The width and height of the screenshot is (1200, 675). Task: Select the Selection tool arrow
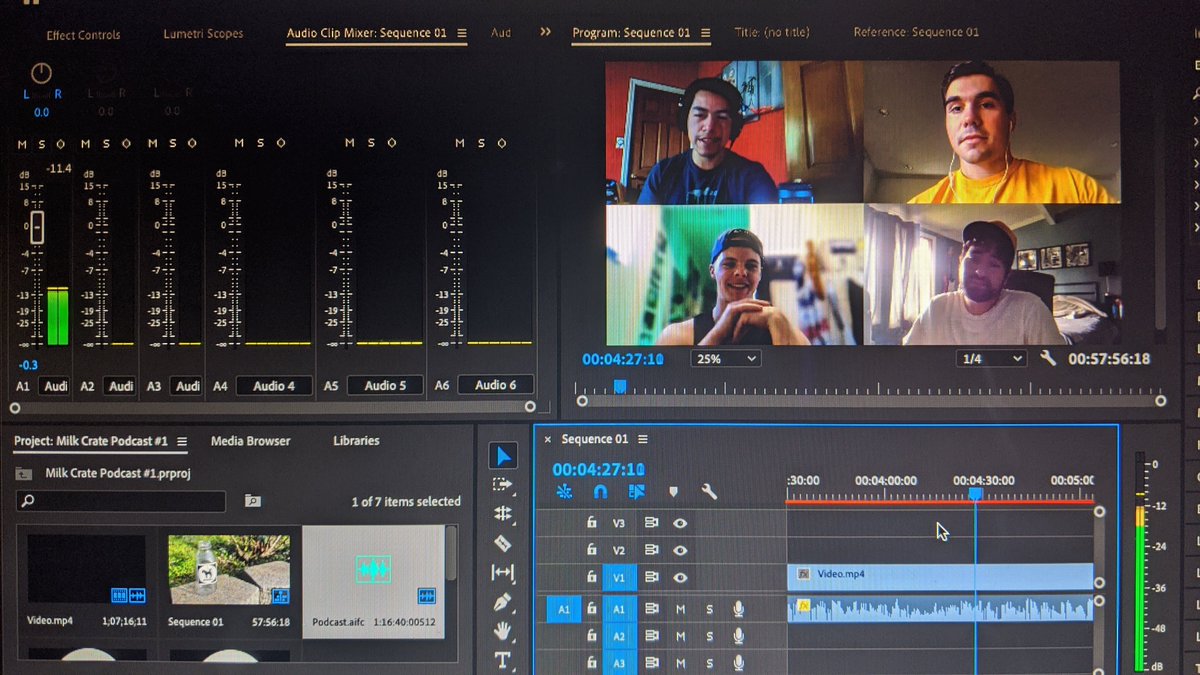pyautogui.click(x=503, y=456)
